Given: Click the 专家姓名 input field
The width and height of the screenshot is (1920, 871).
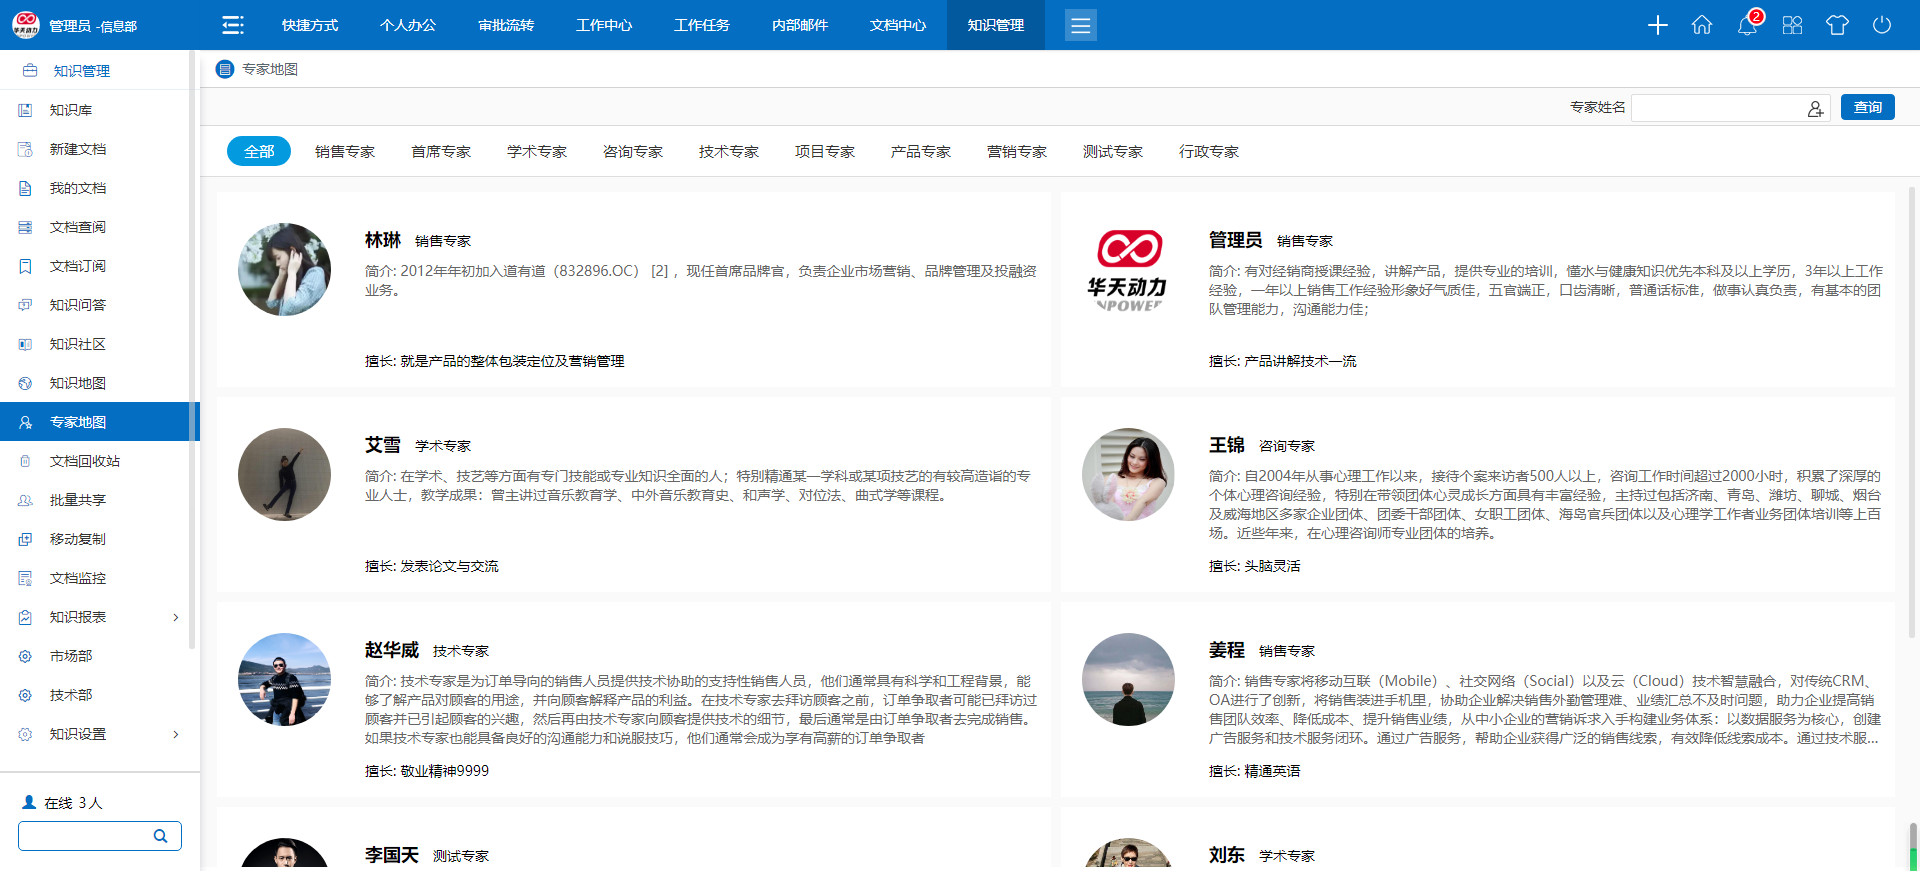Looking at the screenshot, I should [x=1718, y=108].
